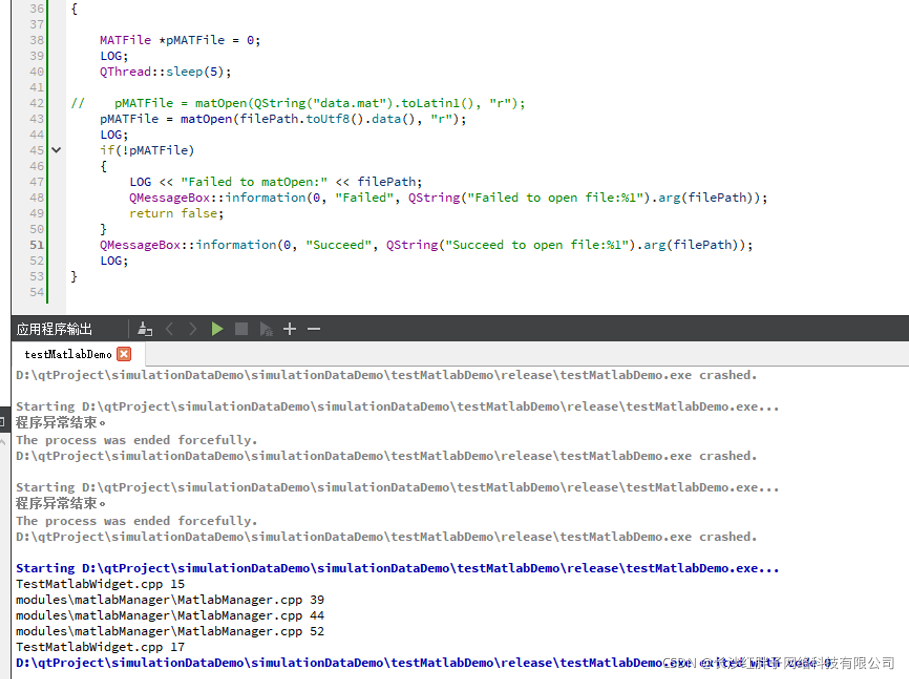Click the 'if(!pMATFile)' code line
Screen dimensions: 909x679
(x=147, y=151)
